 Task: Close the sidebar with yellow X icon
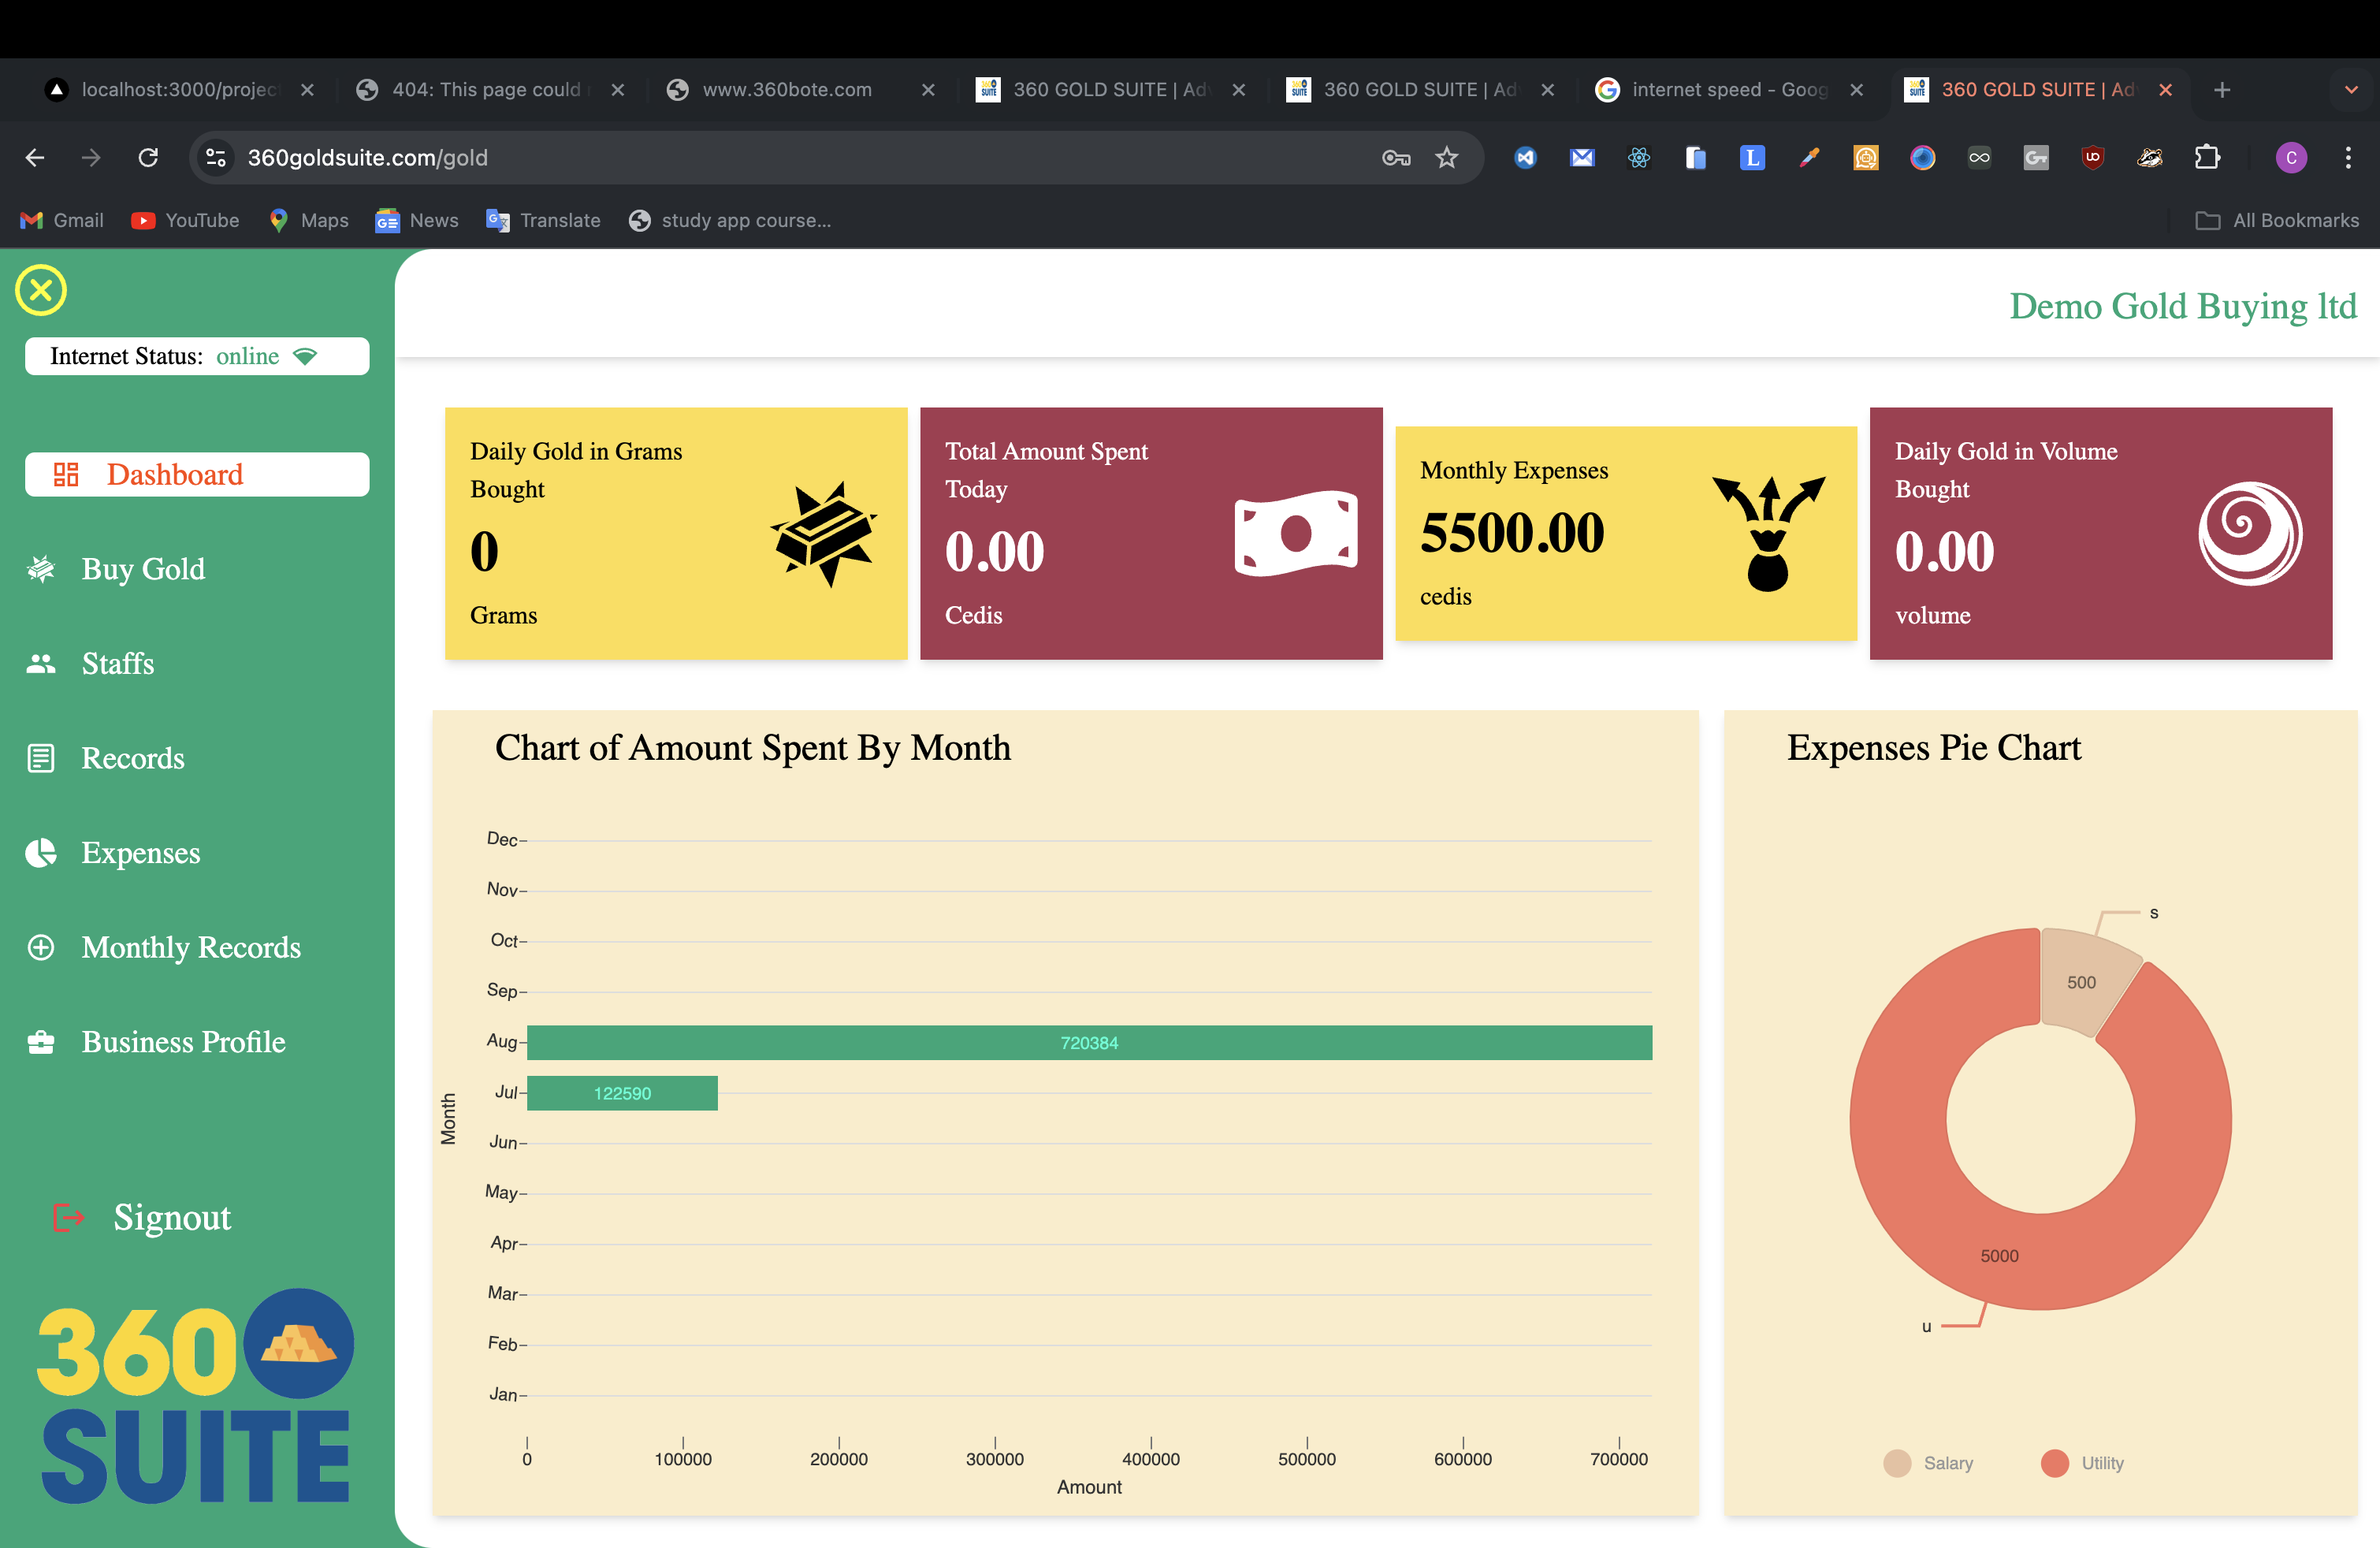click(x=41, y=290)
